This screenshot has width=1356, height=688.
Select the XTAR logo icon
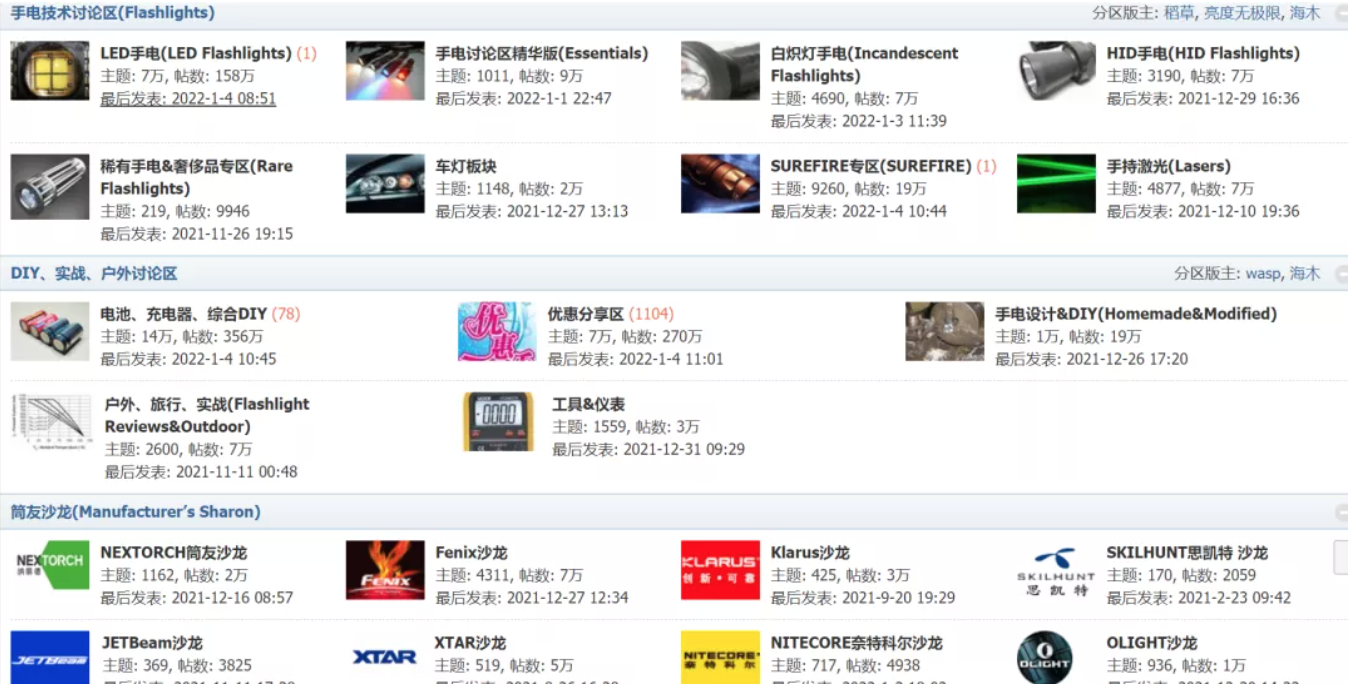click(x=385, y=657)
